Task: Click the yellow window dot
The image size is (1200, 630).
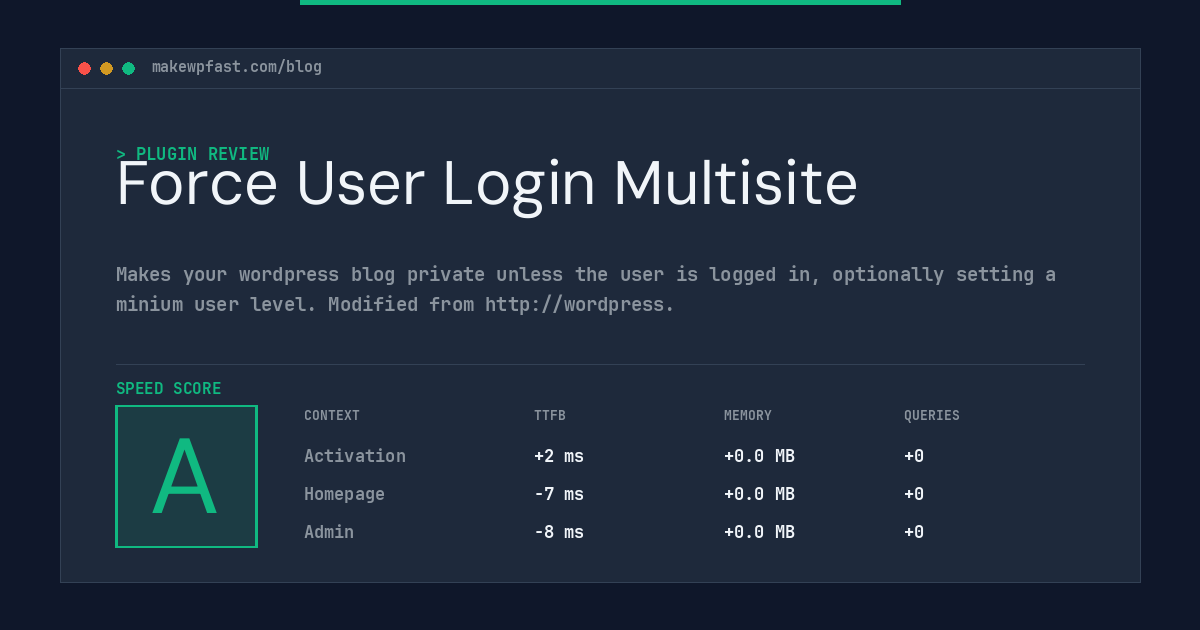Action: point(106,68)
